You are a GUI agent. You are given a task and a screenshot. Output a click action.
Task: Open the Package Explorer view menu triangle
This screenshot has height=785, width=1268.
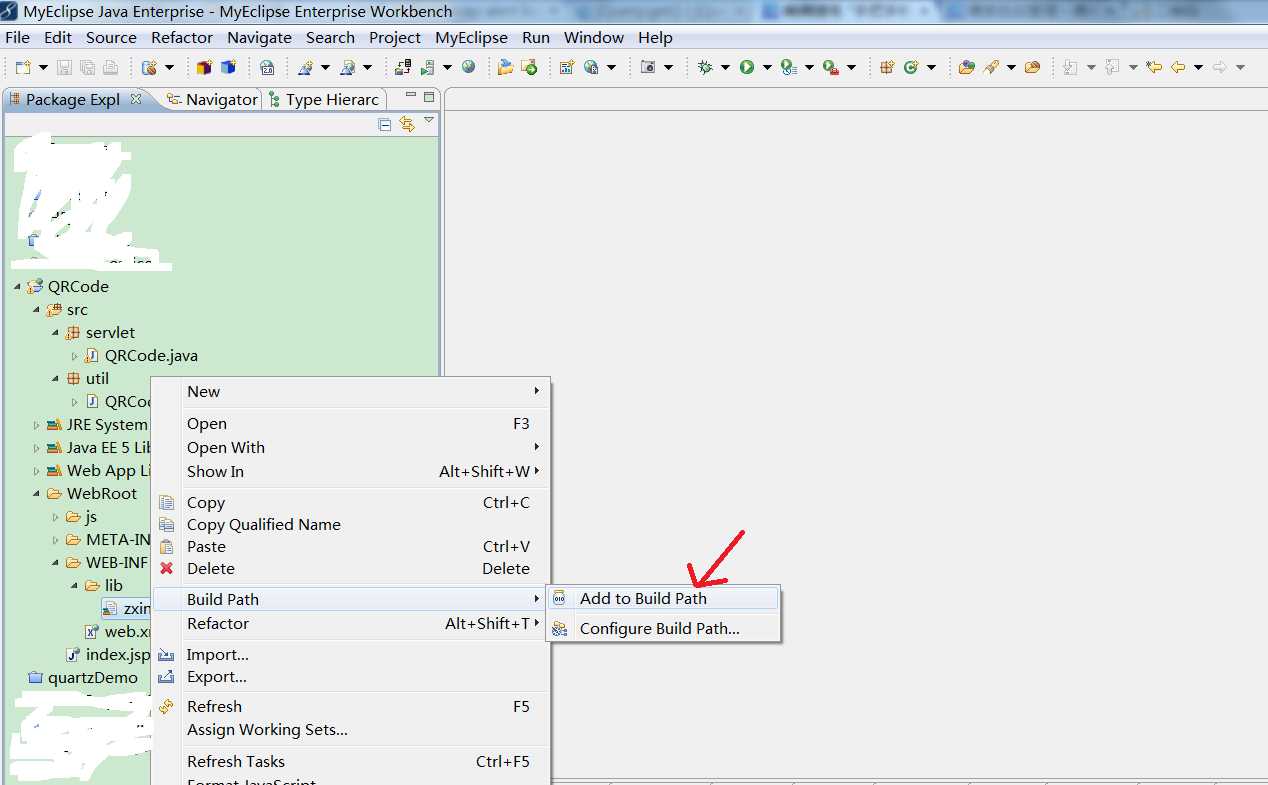pyautogui.click(x=429, y=120)
